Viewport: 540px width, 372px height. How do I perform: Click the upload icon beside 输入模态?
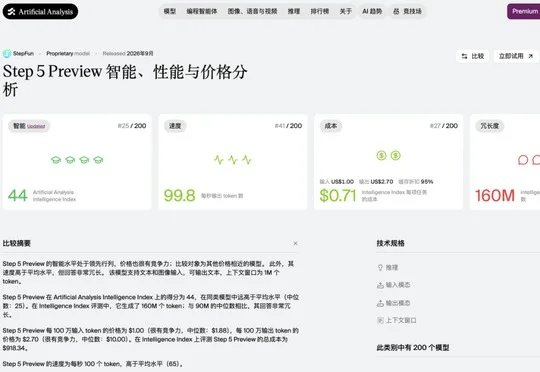tap(380, 285)
